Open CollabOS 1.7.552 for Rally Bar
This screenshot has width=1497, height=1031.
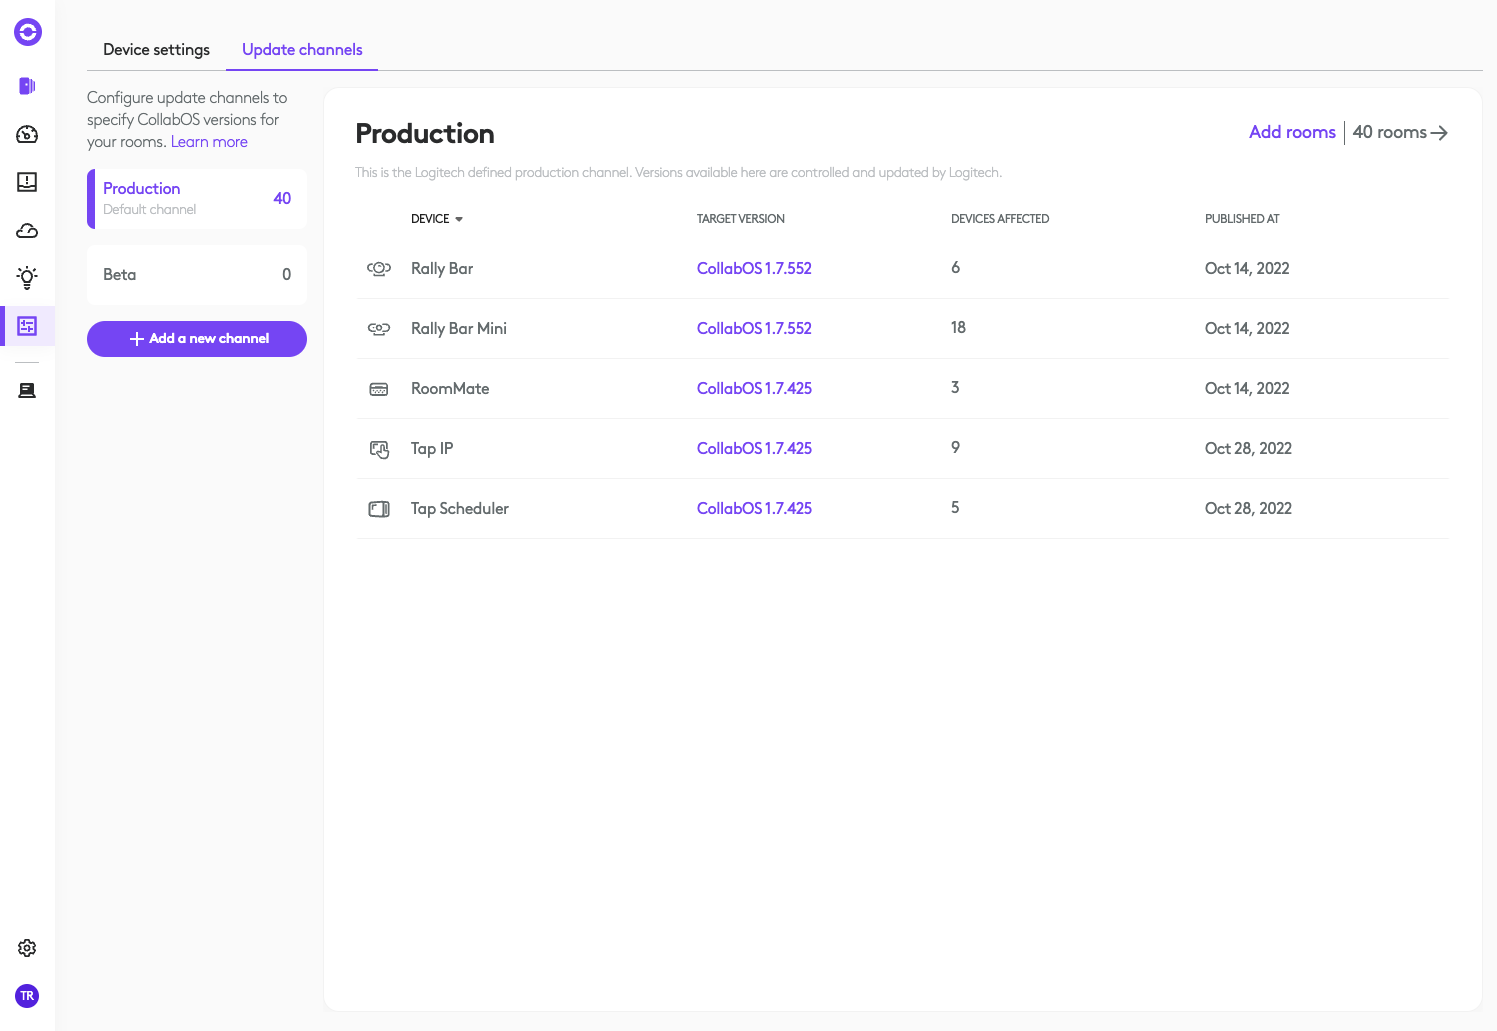point(754,268)
